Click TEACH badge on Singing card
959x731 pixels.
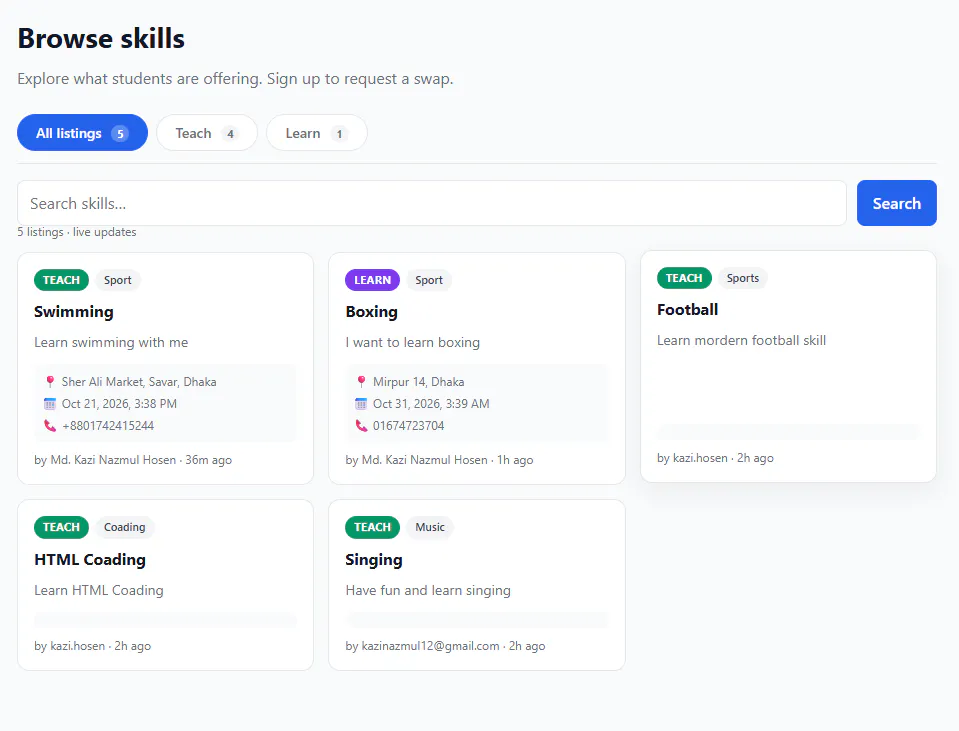(x=372, y=527)
